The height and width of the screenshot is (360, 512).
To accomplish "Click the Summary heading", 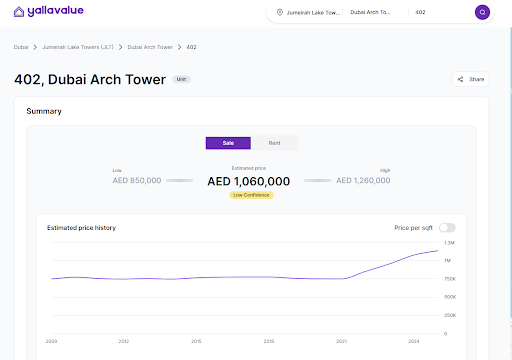I will pyautogui.click(x=44, y=111).
